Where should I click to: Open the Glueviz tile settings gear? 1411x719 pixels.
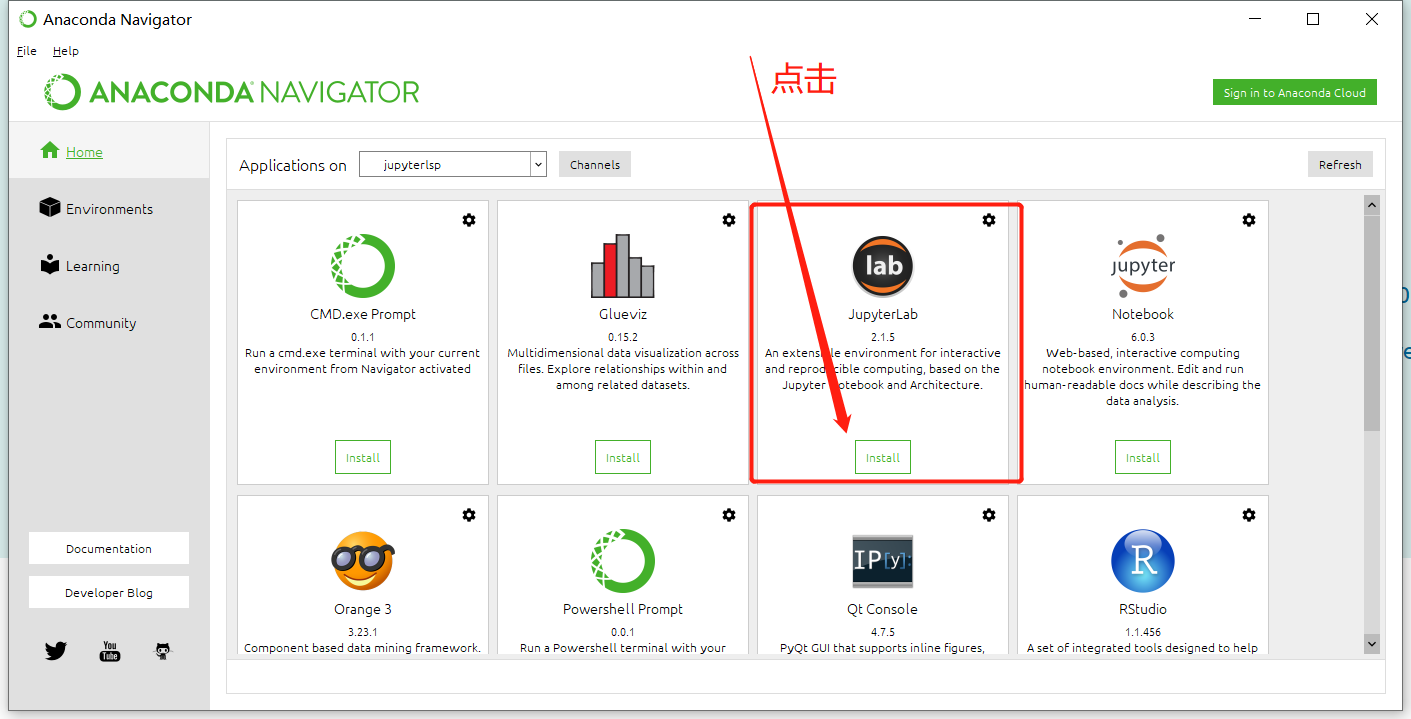tap(729, 220)
